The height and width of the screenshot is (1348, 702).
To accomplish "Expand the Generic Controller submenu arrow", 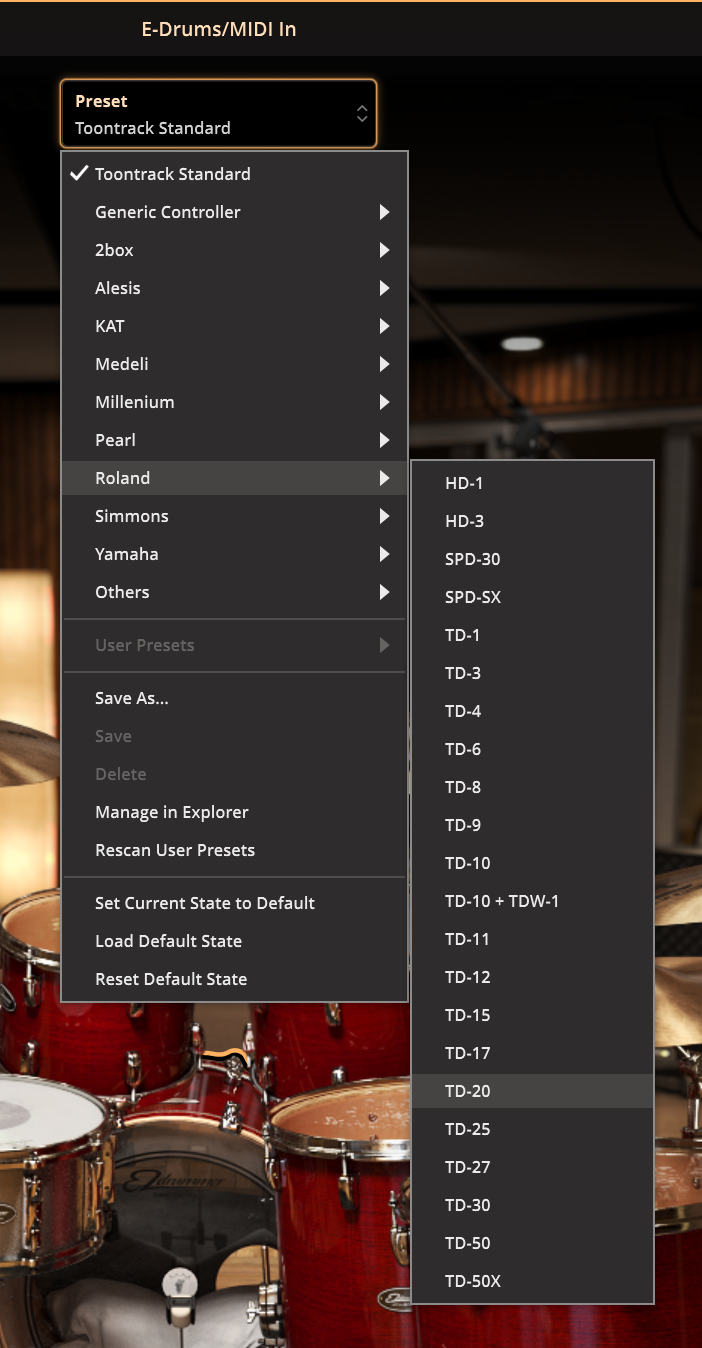I will point(384,212).
